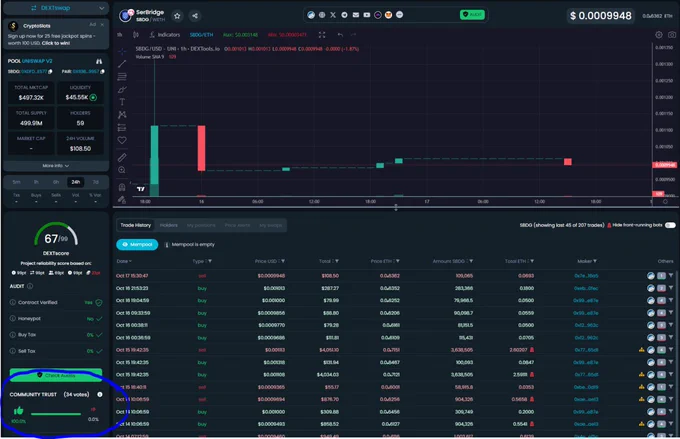Screen dimensions: 680x439
Task: Click the $0.0009948 price display
Action: pos(601,16)
